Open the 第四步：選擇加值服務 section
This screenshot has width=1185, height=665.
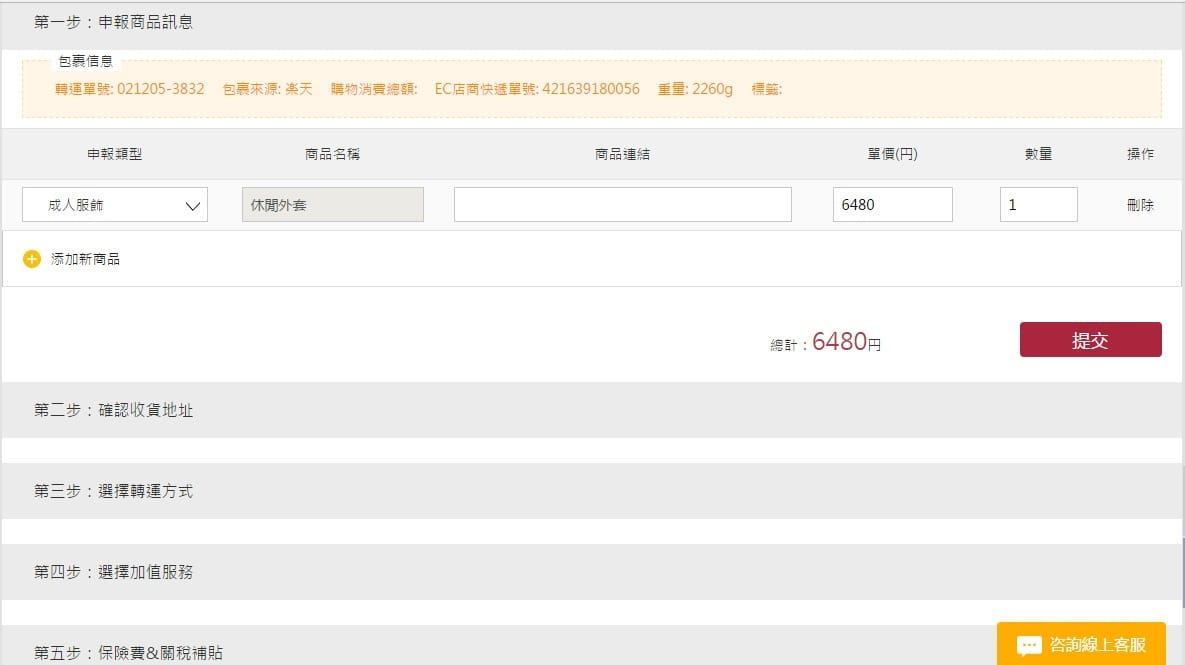tap(114, 572)
